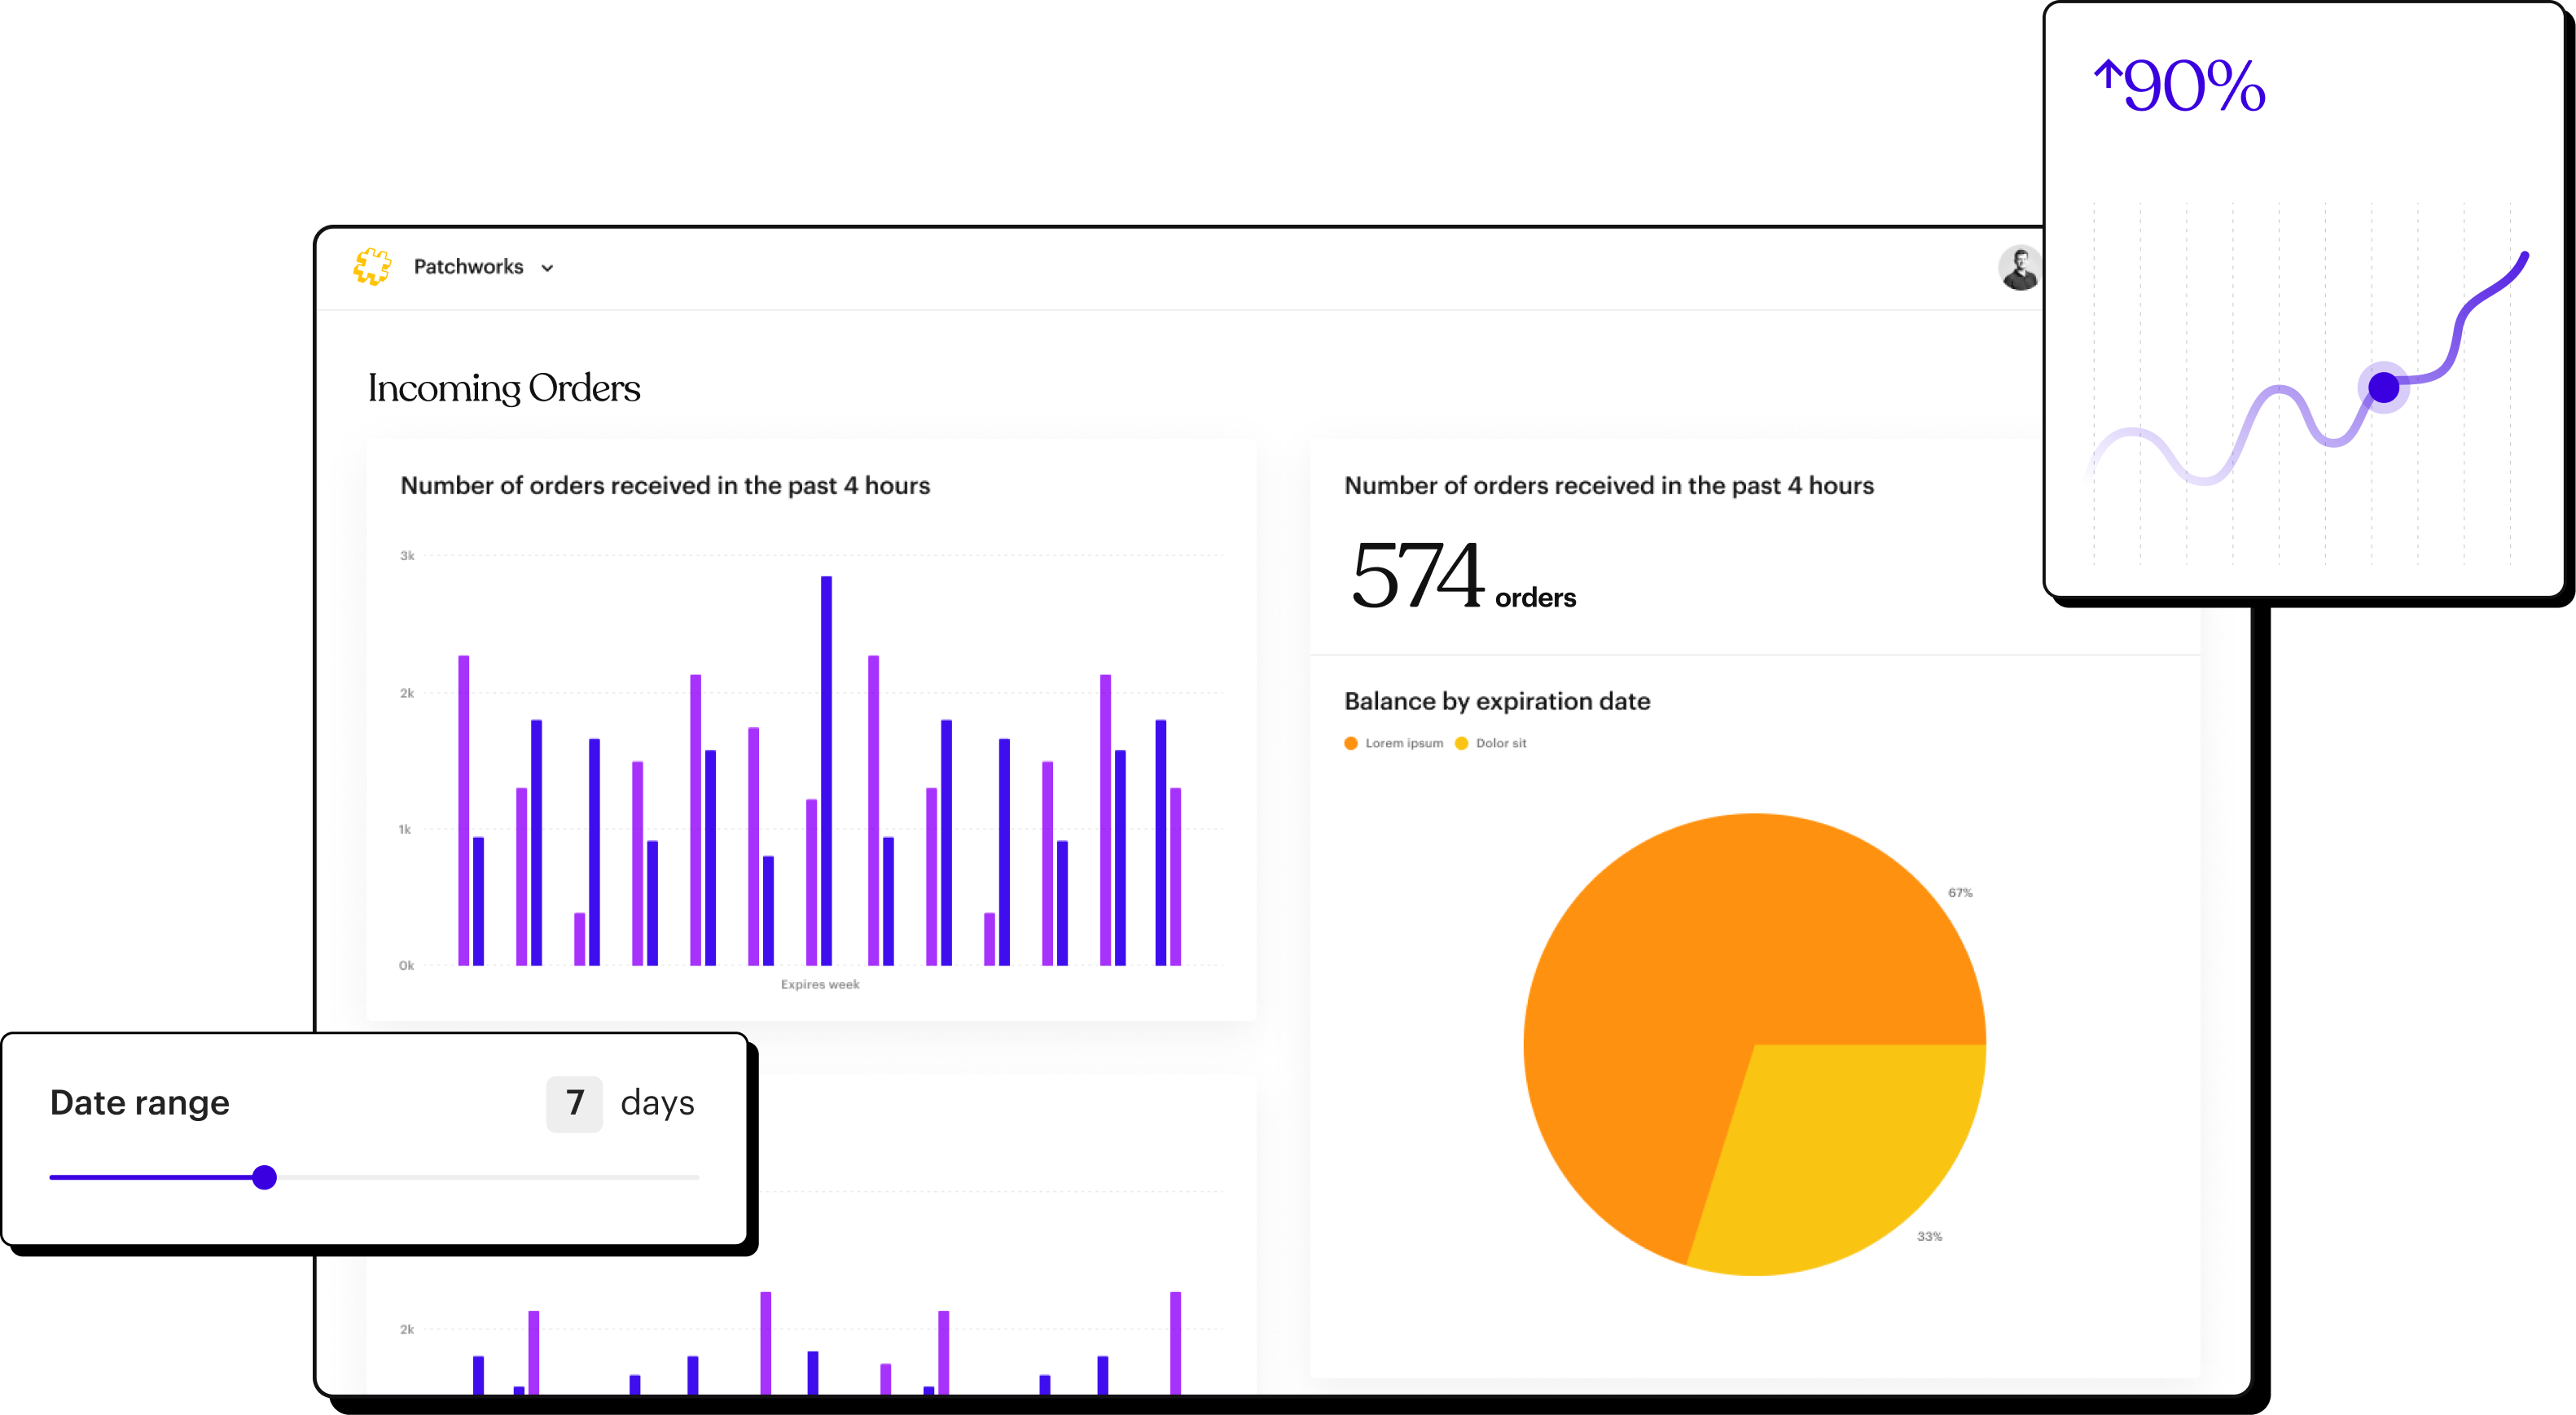The image size is (2576, 1415).
Task: Open the chevron next to Patchworks
Action: coord(548,268)
